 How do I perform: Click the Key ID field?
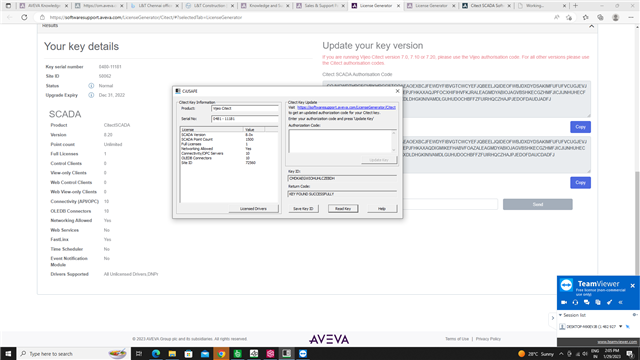(342, 178)
